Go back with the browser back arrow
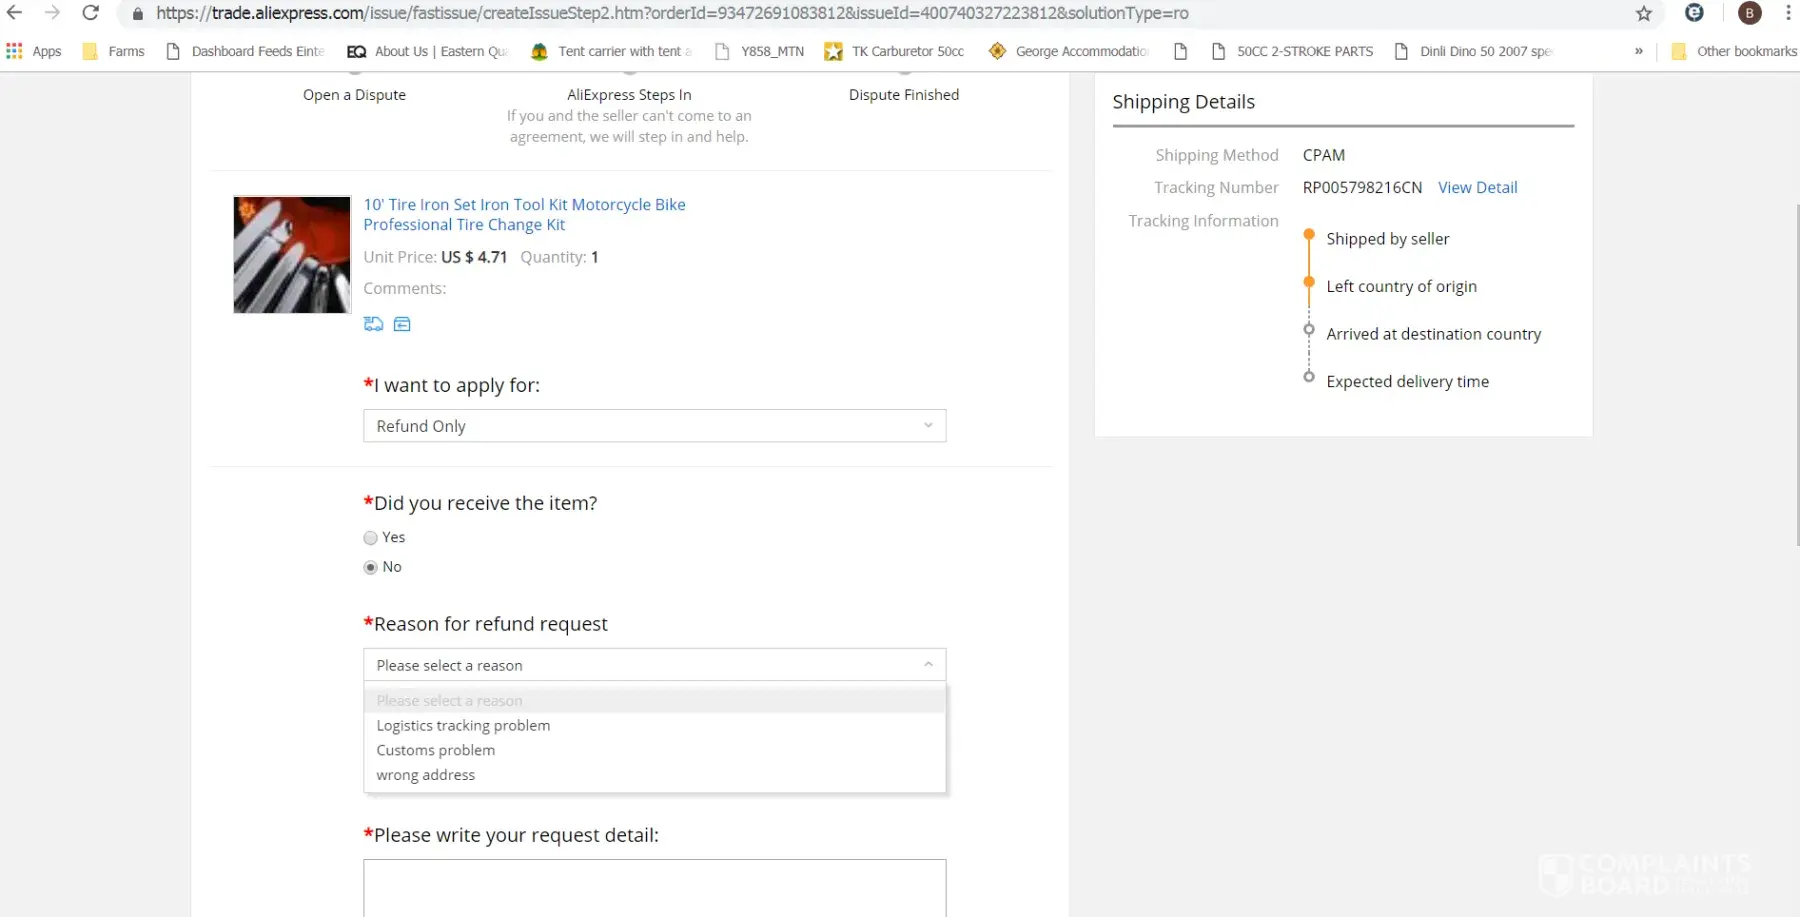The image size is (1800, 917). tap(15, 13)
